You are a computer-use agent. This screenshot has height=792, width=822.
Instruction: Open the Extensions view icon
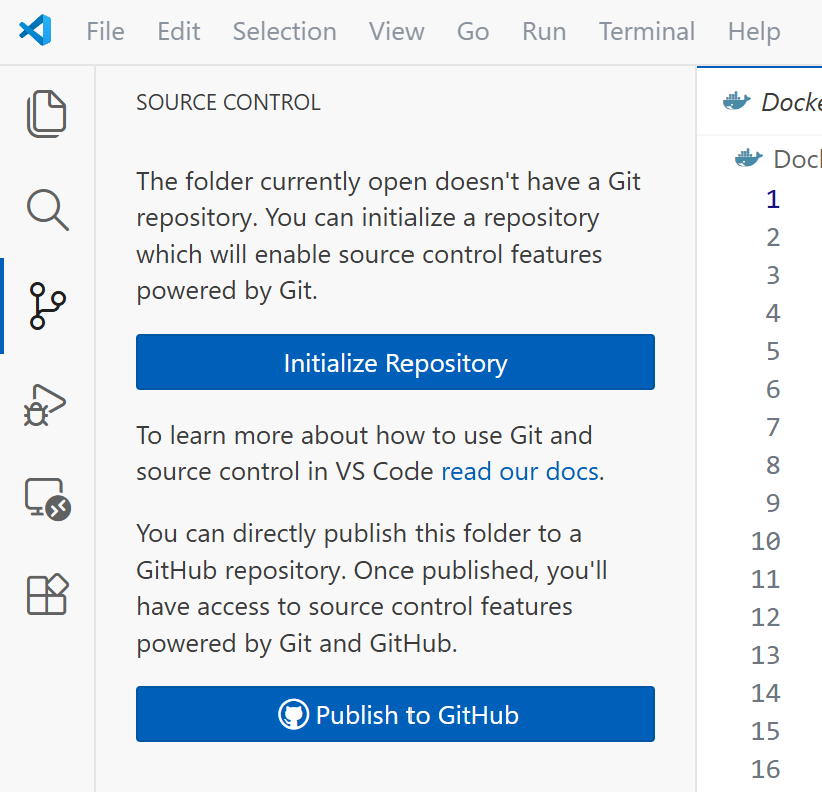pos(46,595)
